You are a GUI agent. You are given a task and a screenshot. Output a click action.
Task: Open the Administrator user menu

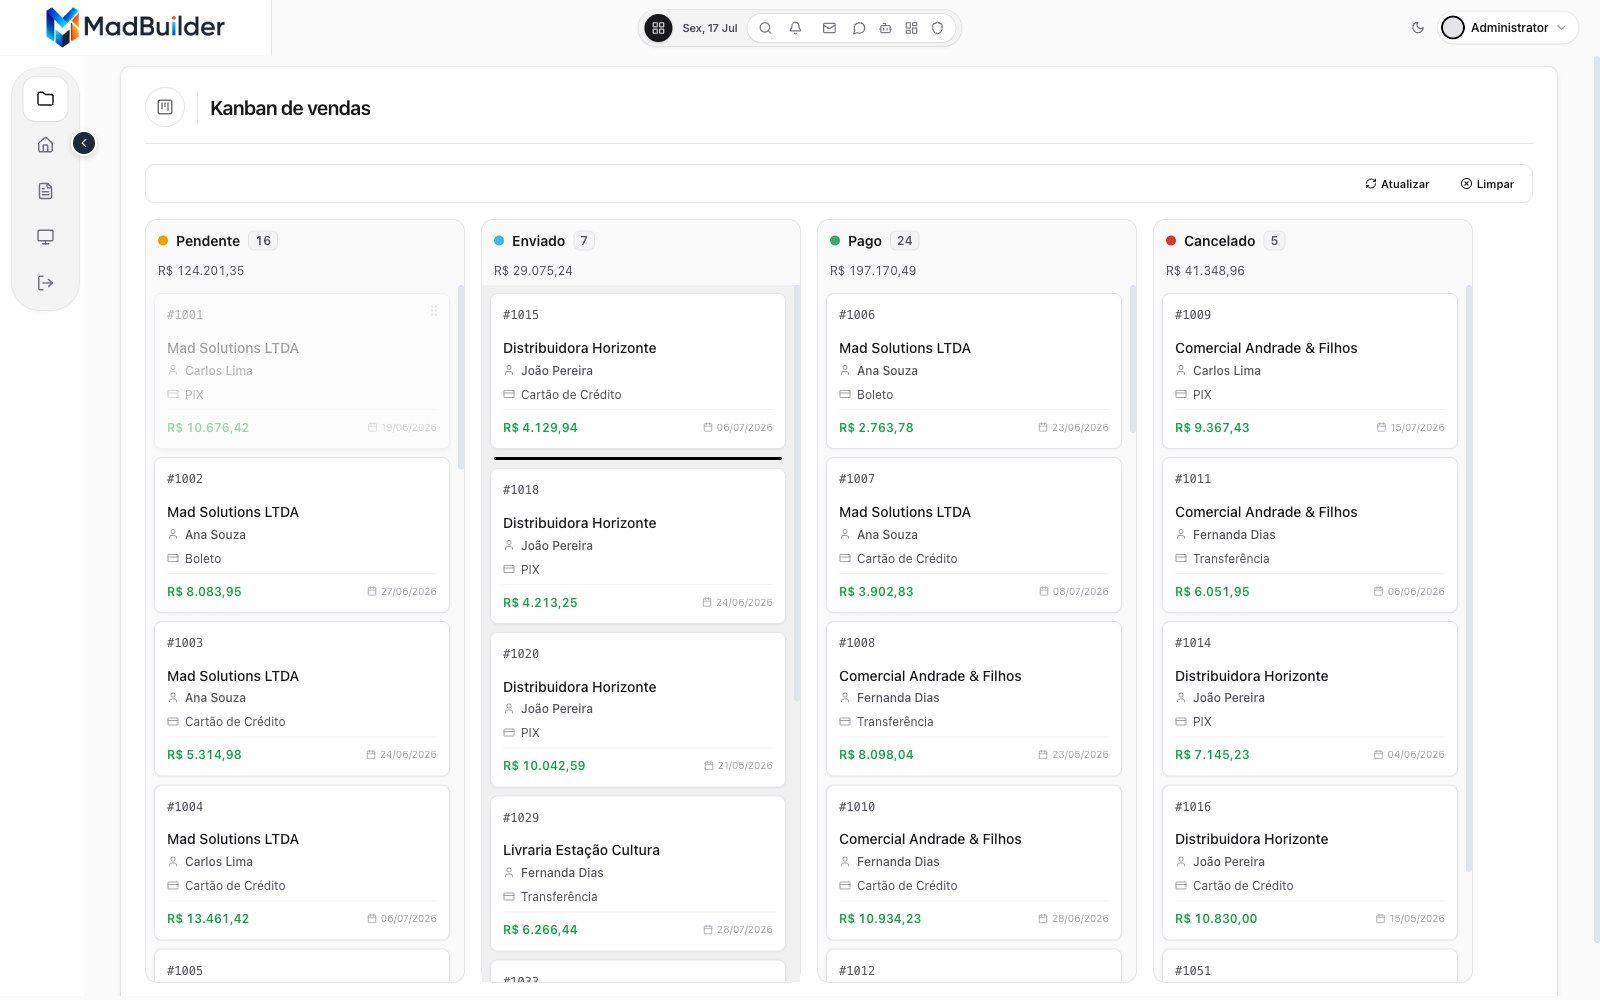[x=1508, y=28]
